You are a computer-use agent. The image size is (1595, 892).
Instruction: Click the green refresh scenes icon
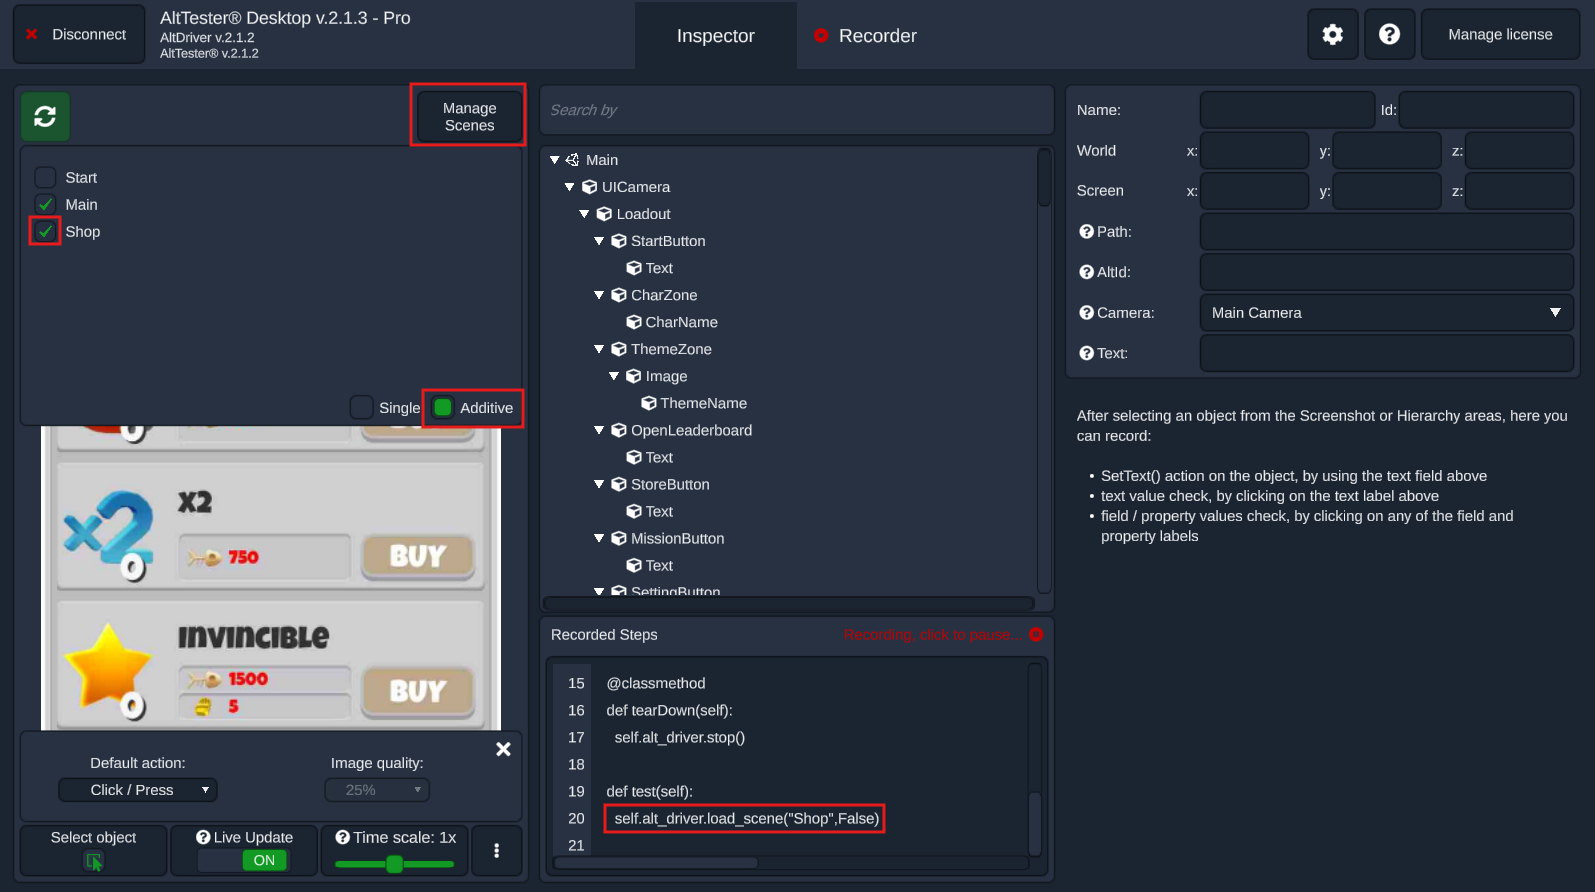click(x=45, y=117)
